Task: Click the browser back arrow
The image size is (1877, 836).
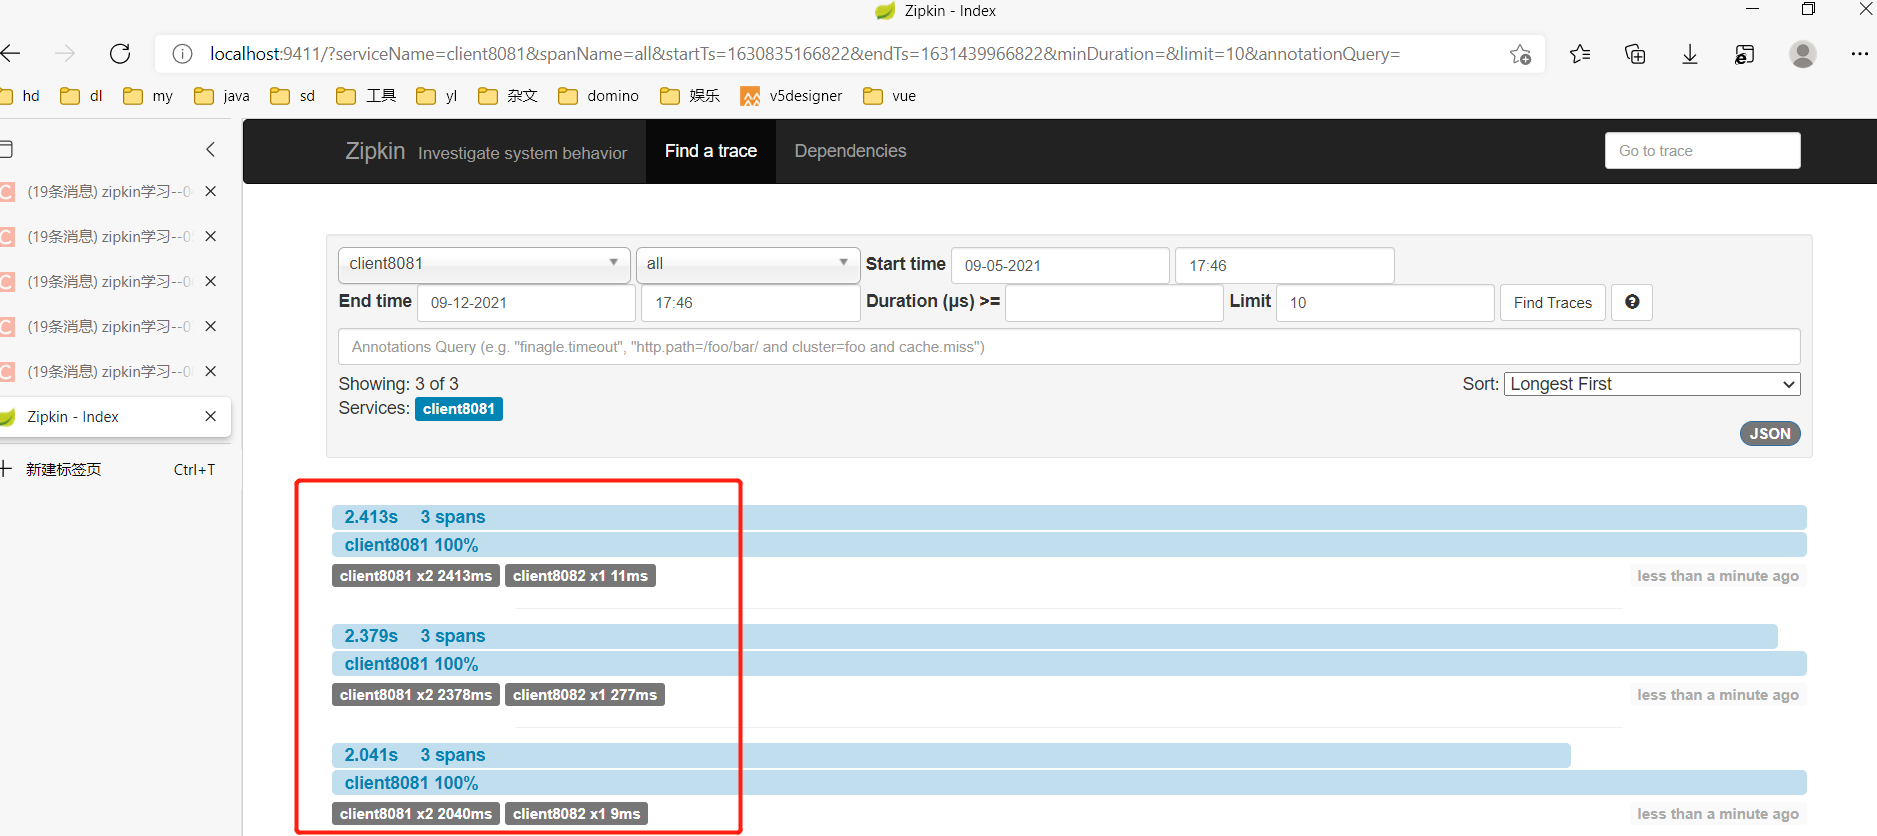Action: pyautogui.click(x=10, y=53)
